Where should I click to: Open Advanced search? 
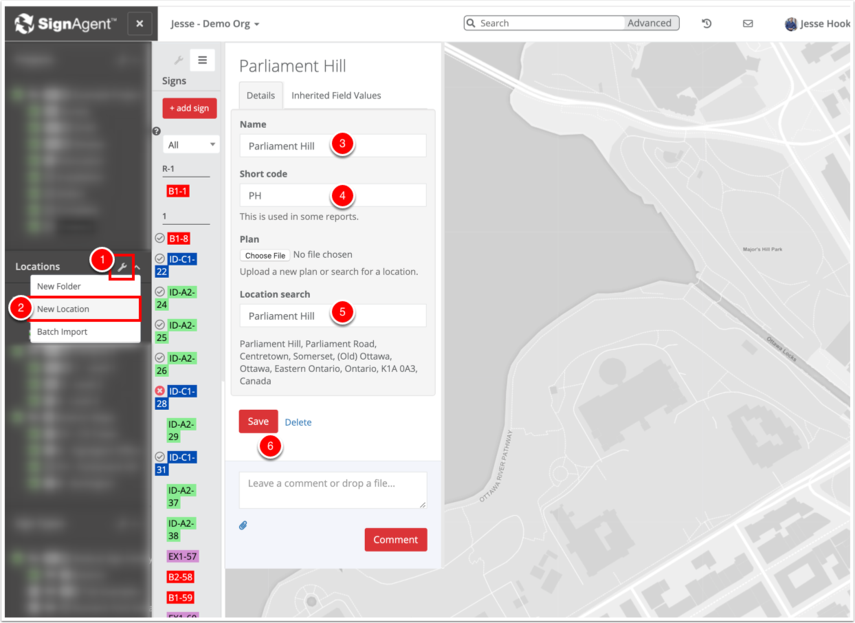(x=649, y=23)
